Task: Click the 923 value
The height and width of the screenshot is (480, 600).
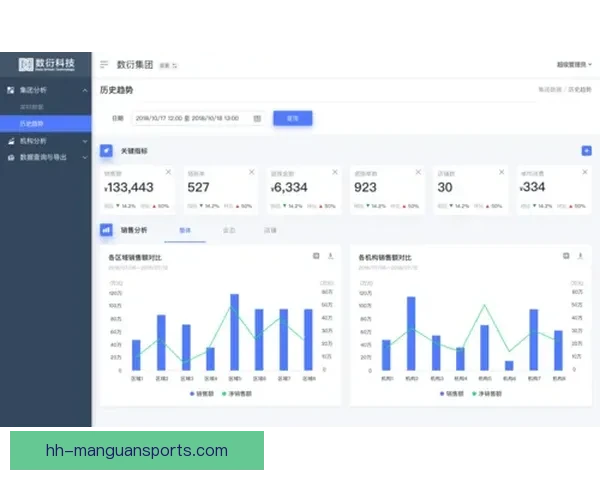Action: tap(365, 187)
